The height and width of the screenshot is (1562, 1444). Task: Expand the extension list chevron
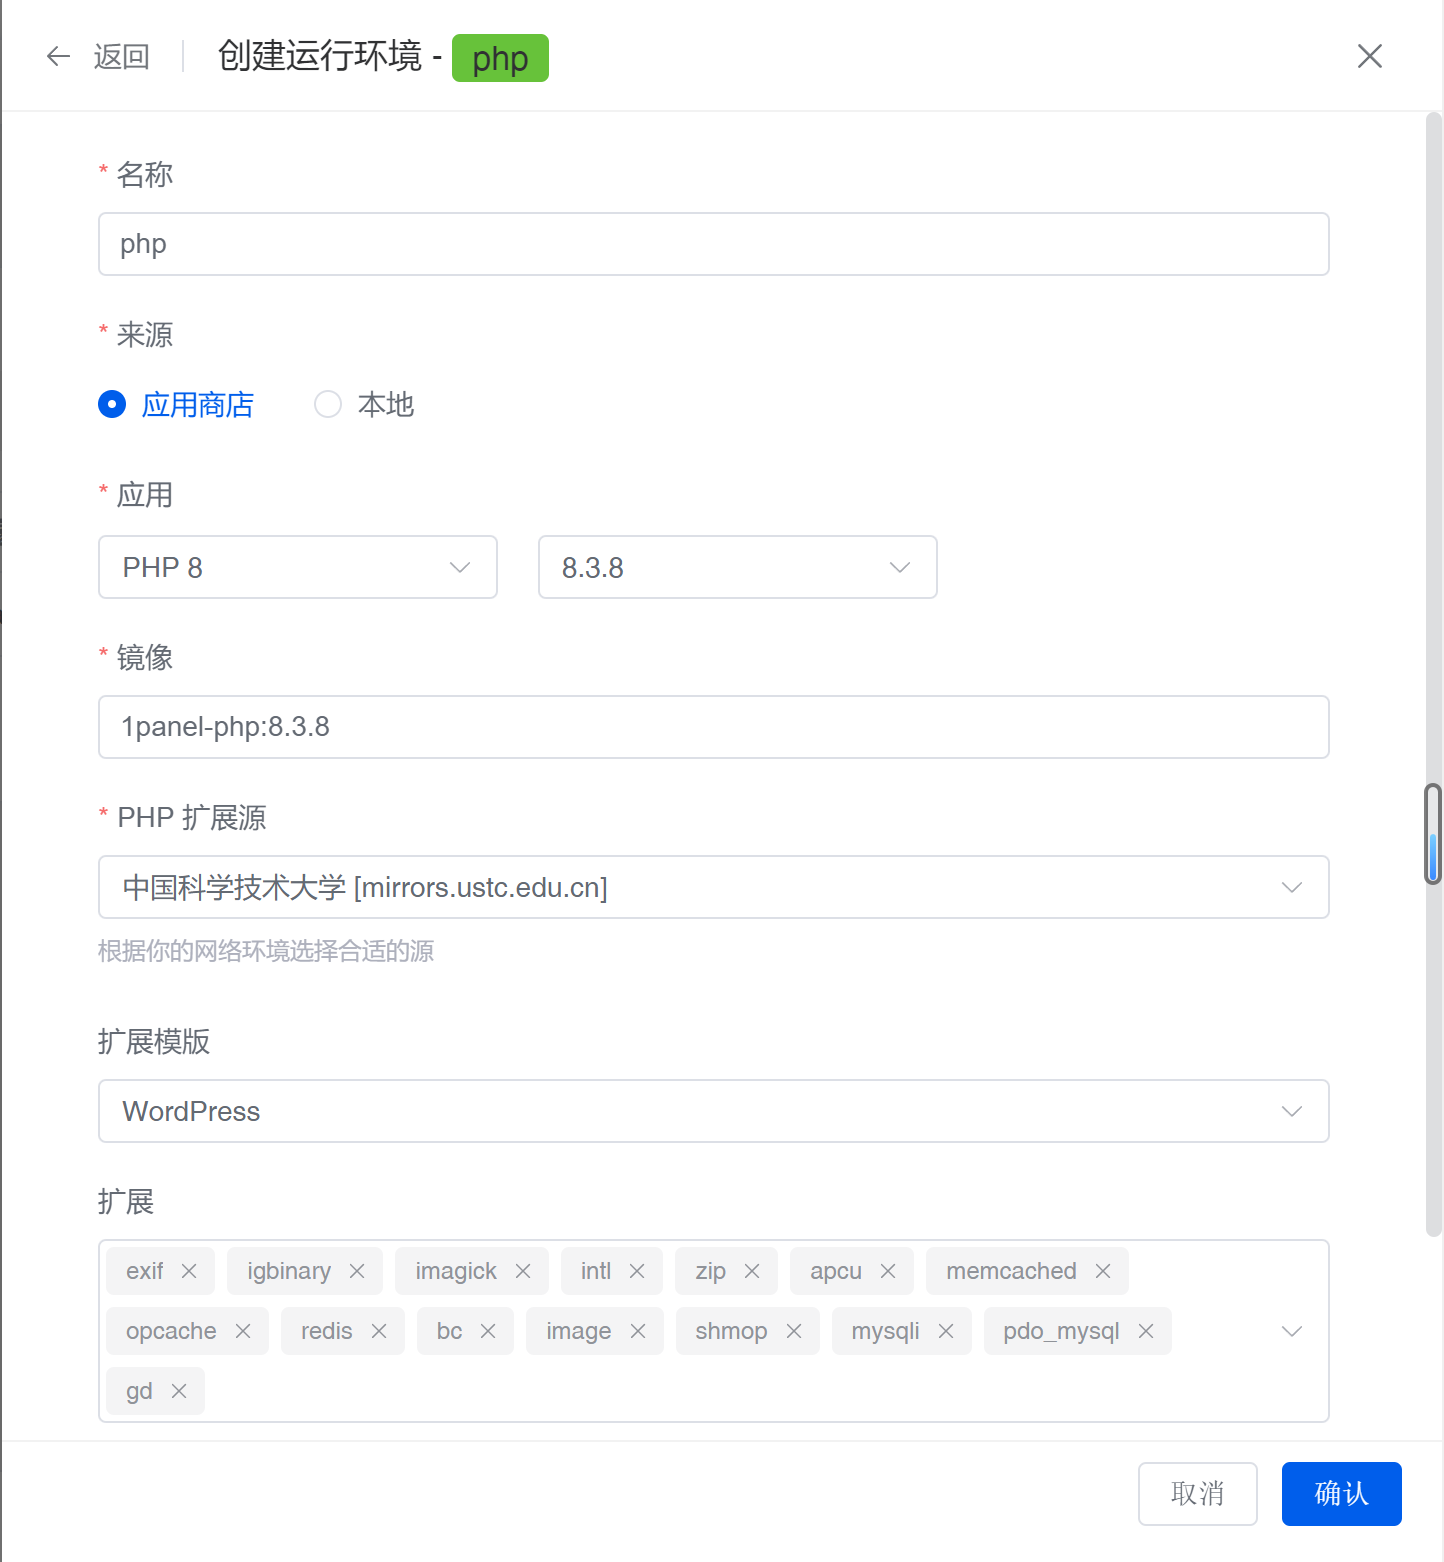click(x=1291, y=1331)
